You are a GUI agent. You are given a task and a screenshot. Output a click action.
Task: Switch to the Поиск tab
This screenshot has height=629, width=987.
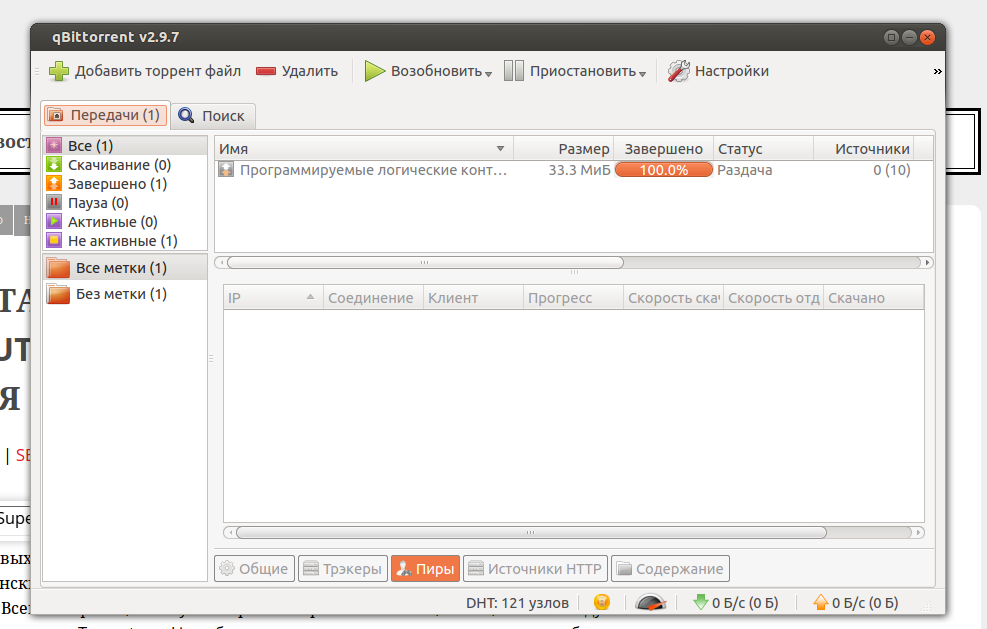point(212,116)
